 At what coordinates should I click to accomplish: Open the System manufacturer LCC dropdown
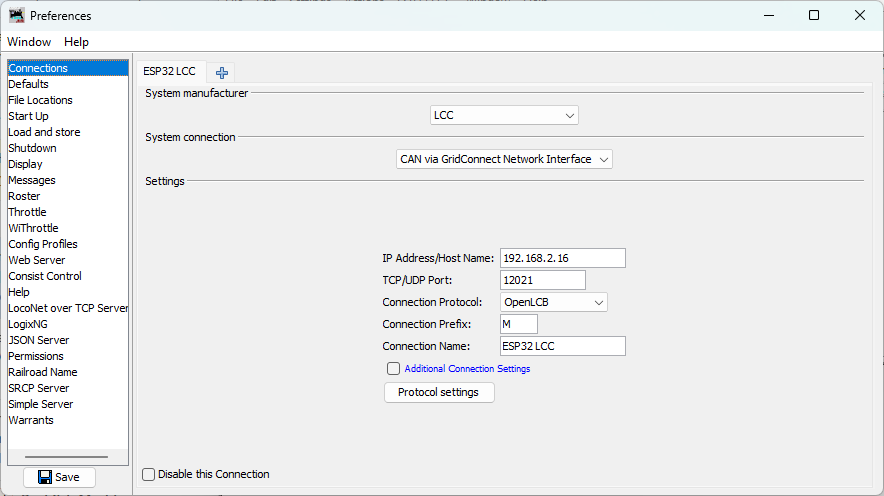pos(504,115)
